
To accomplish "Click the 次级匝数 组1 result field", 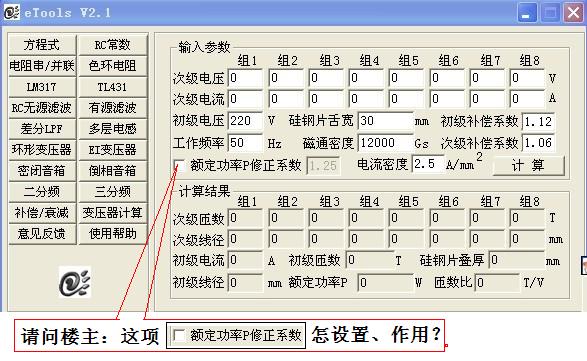I will [245, 218].
